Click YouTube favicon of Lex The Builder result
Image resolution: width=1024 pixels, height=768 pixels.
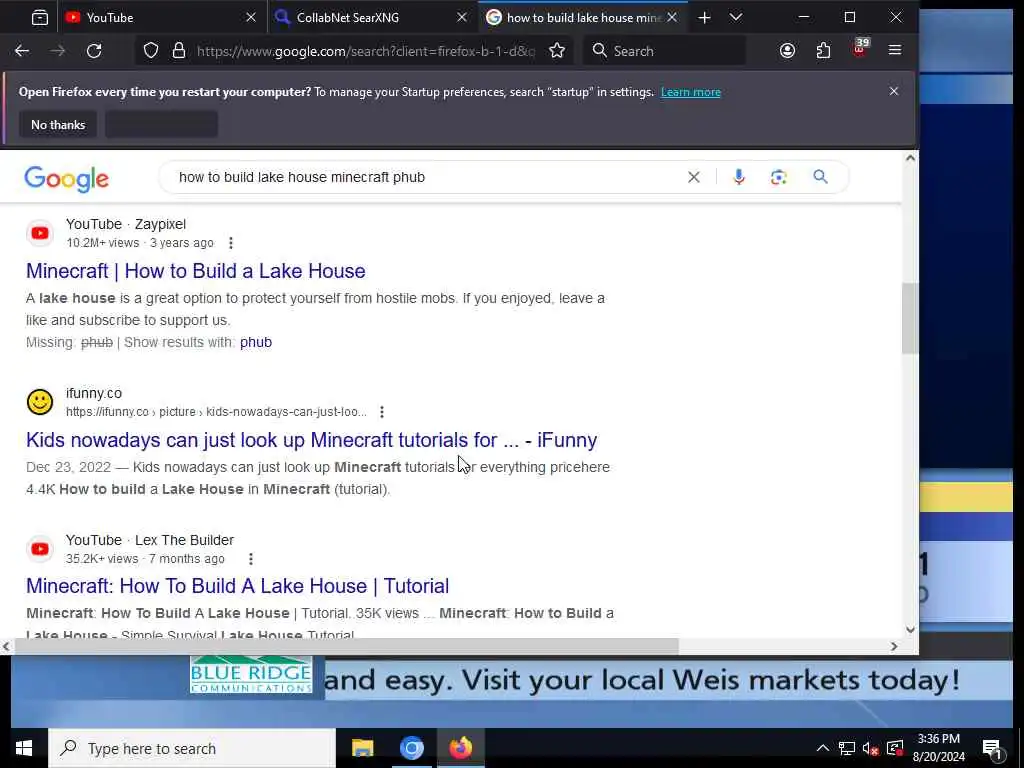pyautogui.click(x=40, y=549)
